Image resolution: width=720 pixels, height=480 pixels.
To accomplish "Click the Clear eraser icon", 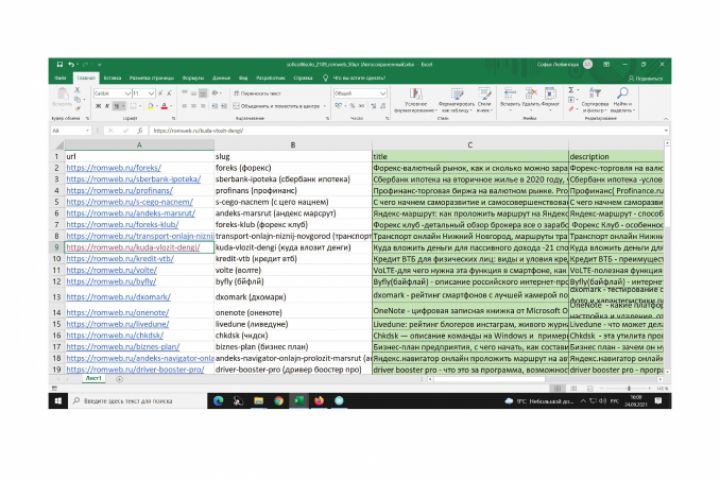I will [x=571, y=109].
